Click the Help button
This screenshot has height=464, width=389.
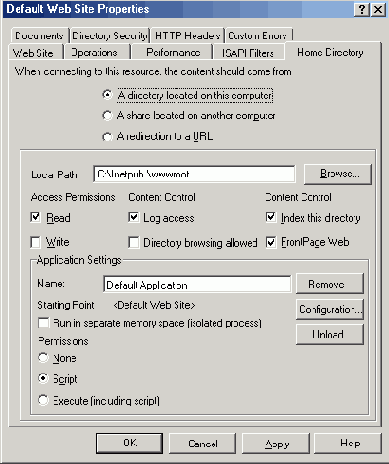(348, 443)
